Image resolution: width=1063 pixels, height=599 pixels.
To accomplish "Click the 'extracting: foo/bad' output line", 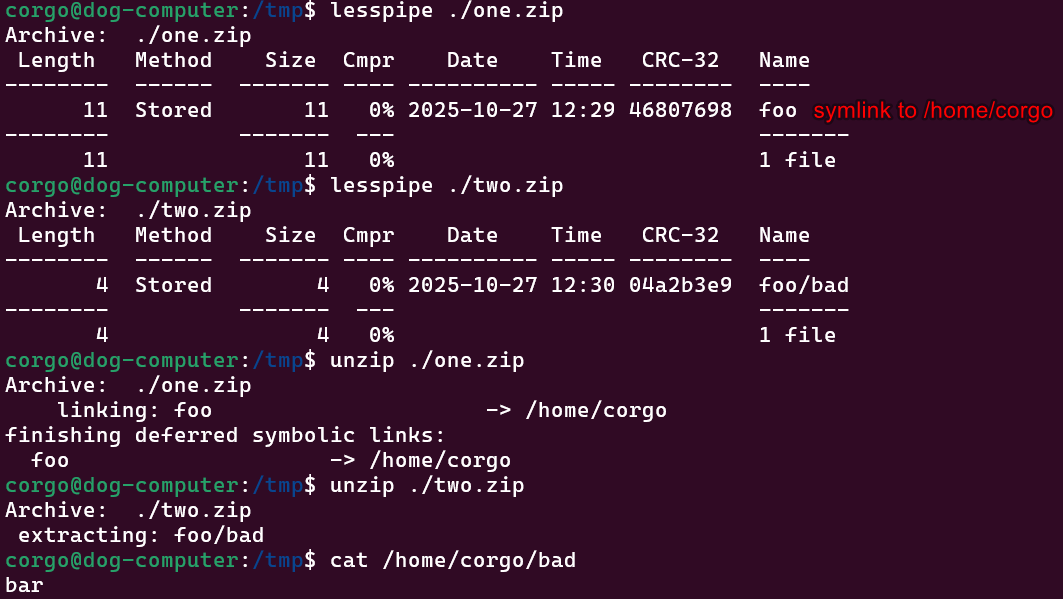I will 141,535.
